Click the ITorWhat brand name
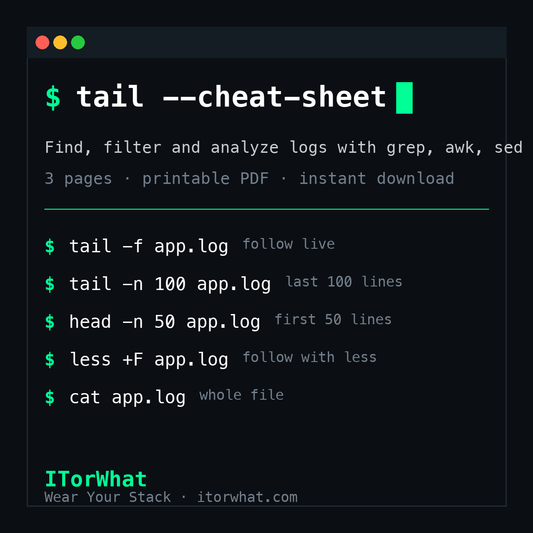Viewport: 533px width, 533px height. (96, 479)
